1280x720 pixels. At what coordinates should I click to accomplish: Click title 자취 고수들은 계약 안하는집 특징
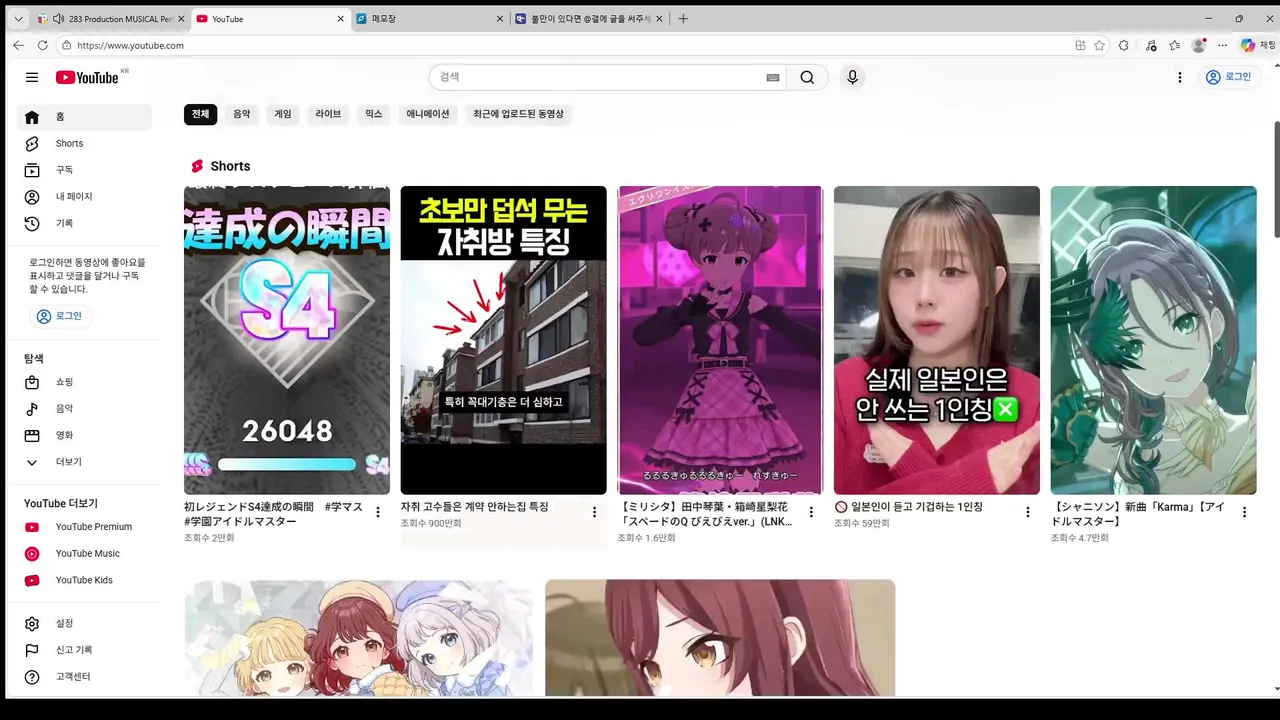coord(475,507)
